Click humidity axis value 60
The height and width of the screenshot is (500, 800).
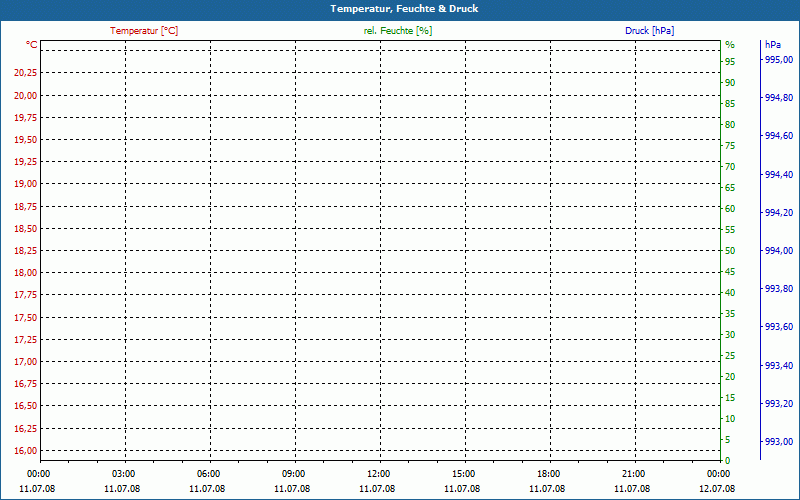click(x=730, y=209)
